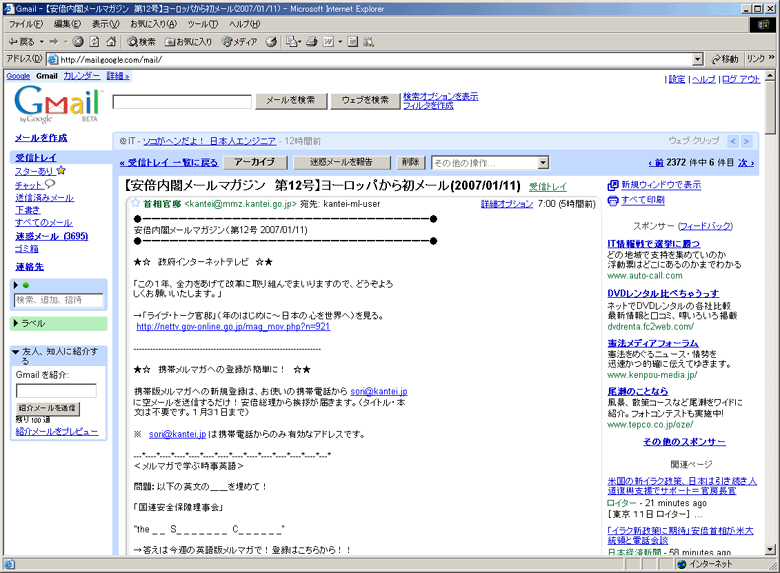Click the 迷惑メールを報告 button
780x573 pixels.
341,162
